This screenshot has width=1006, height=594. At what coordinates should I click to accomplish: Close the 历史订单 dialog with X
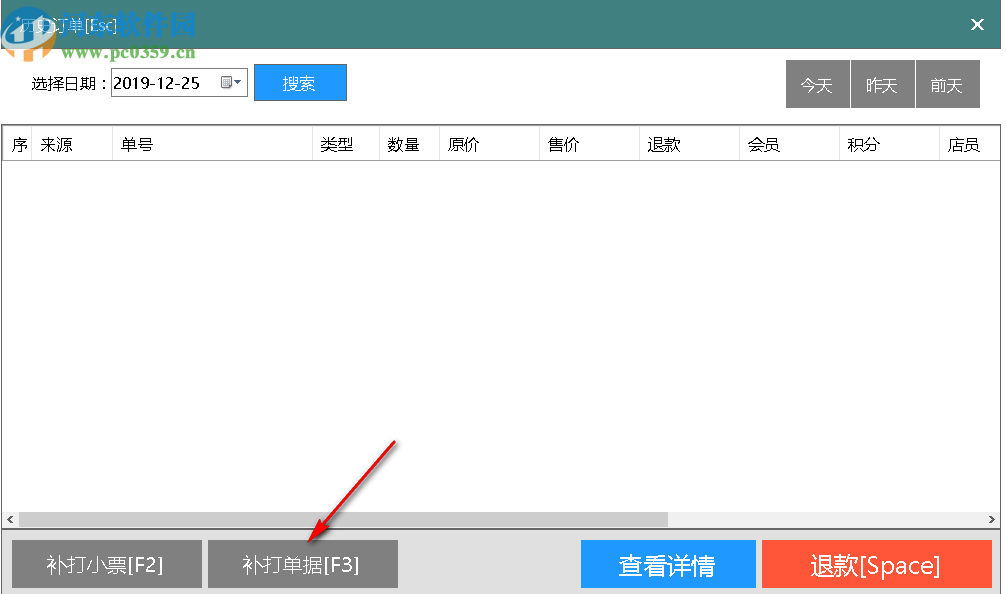(977, 24)
